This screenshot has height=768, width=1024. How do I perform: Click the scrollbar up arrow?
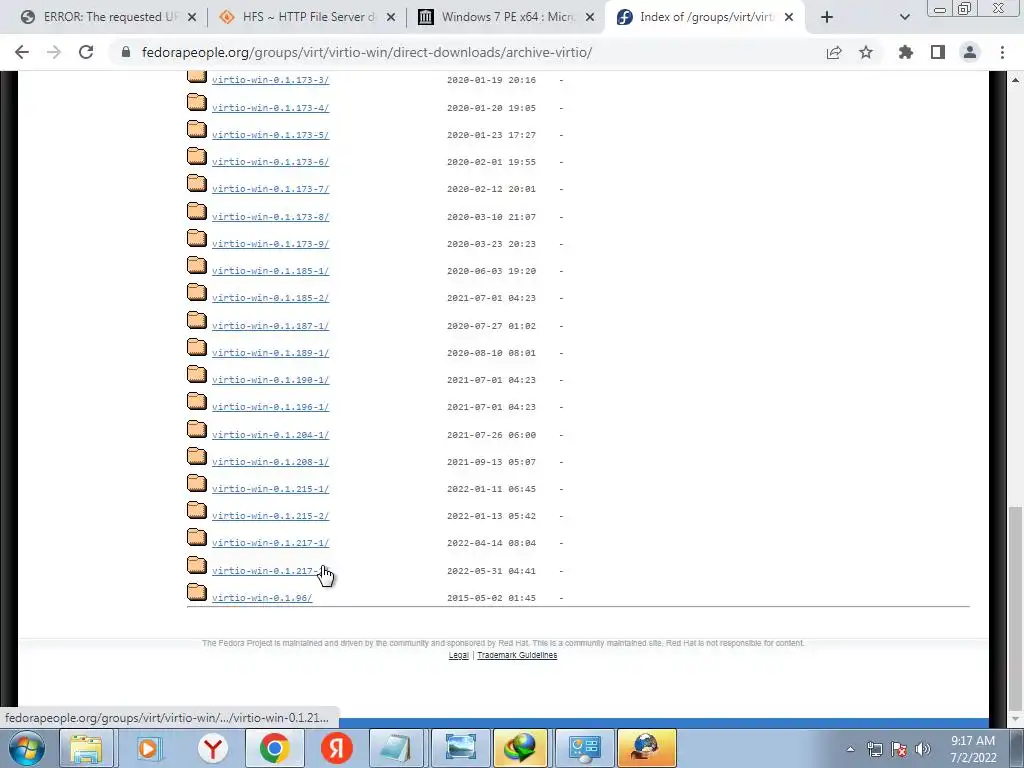(1015, 80)
